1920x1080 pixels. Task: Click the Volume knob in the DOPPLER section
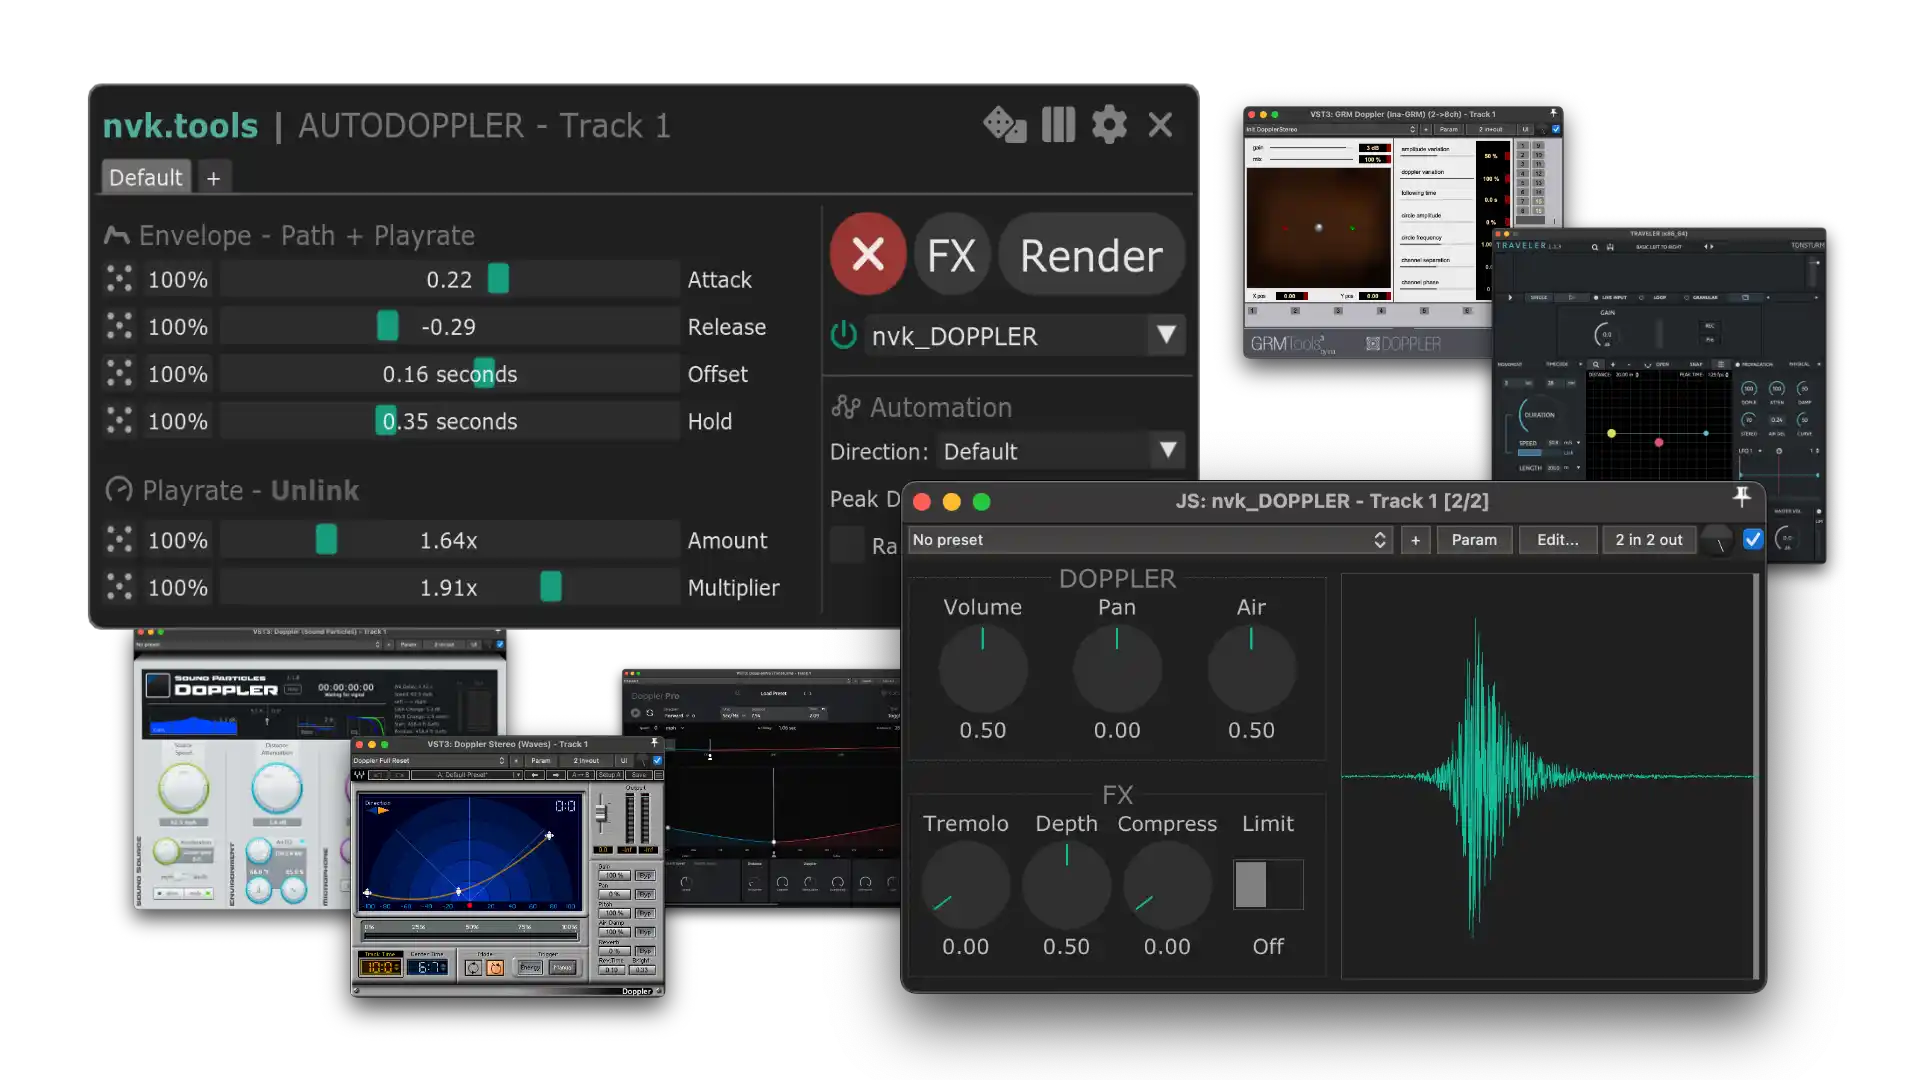(983, 668)
